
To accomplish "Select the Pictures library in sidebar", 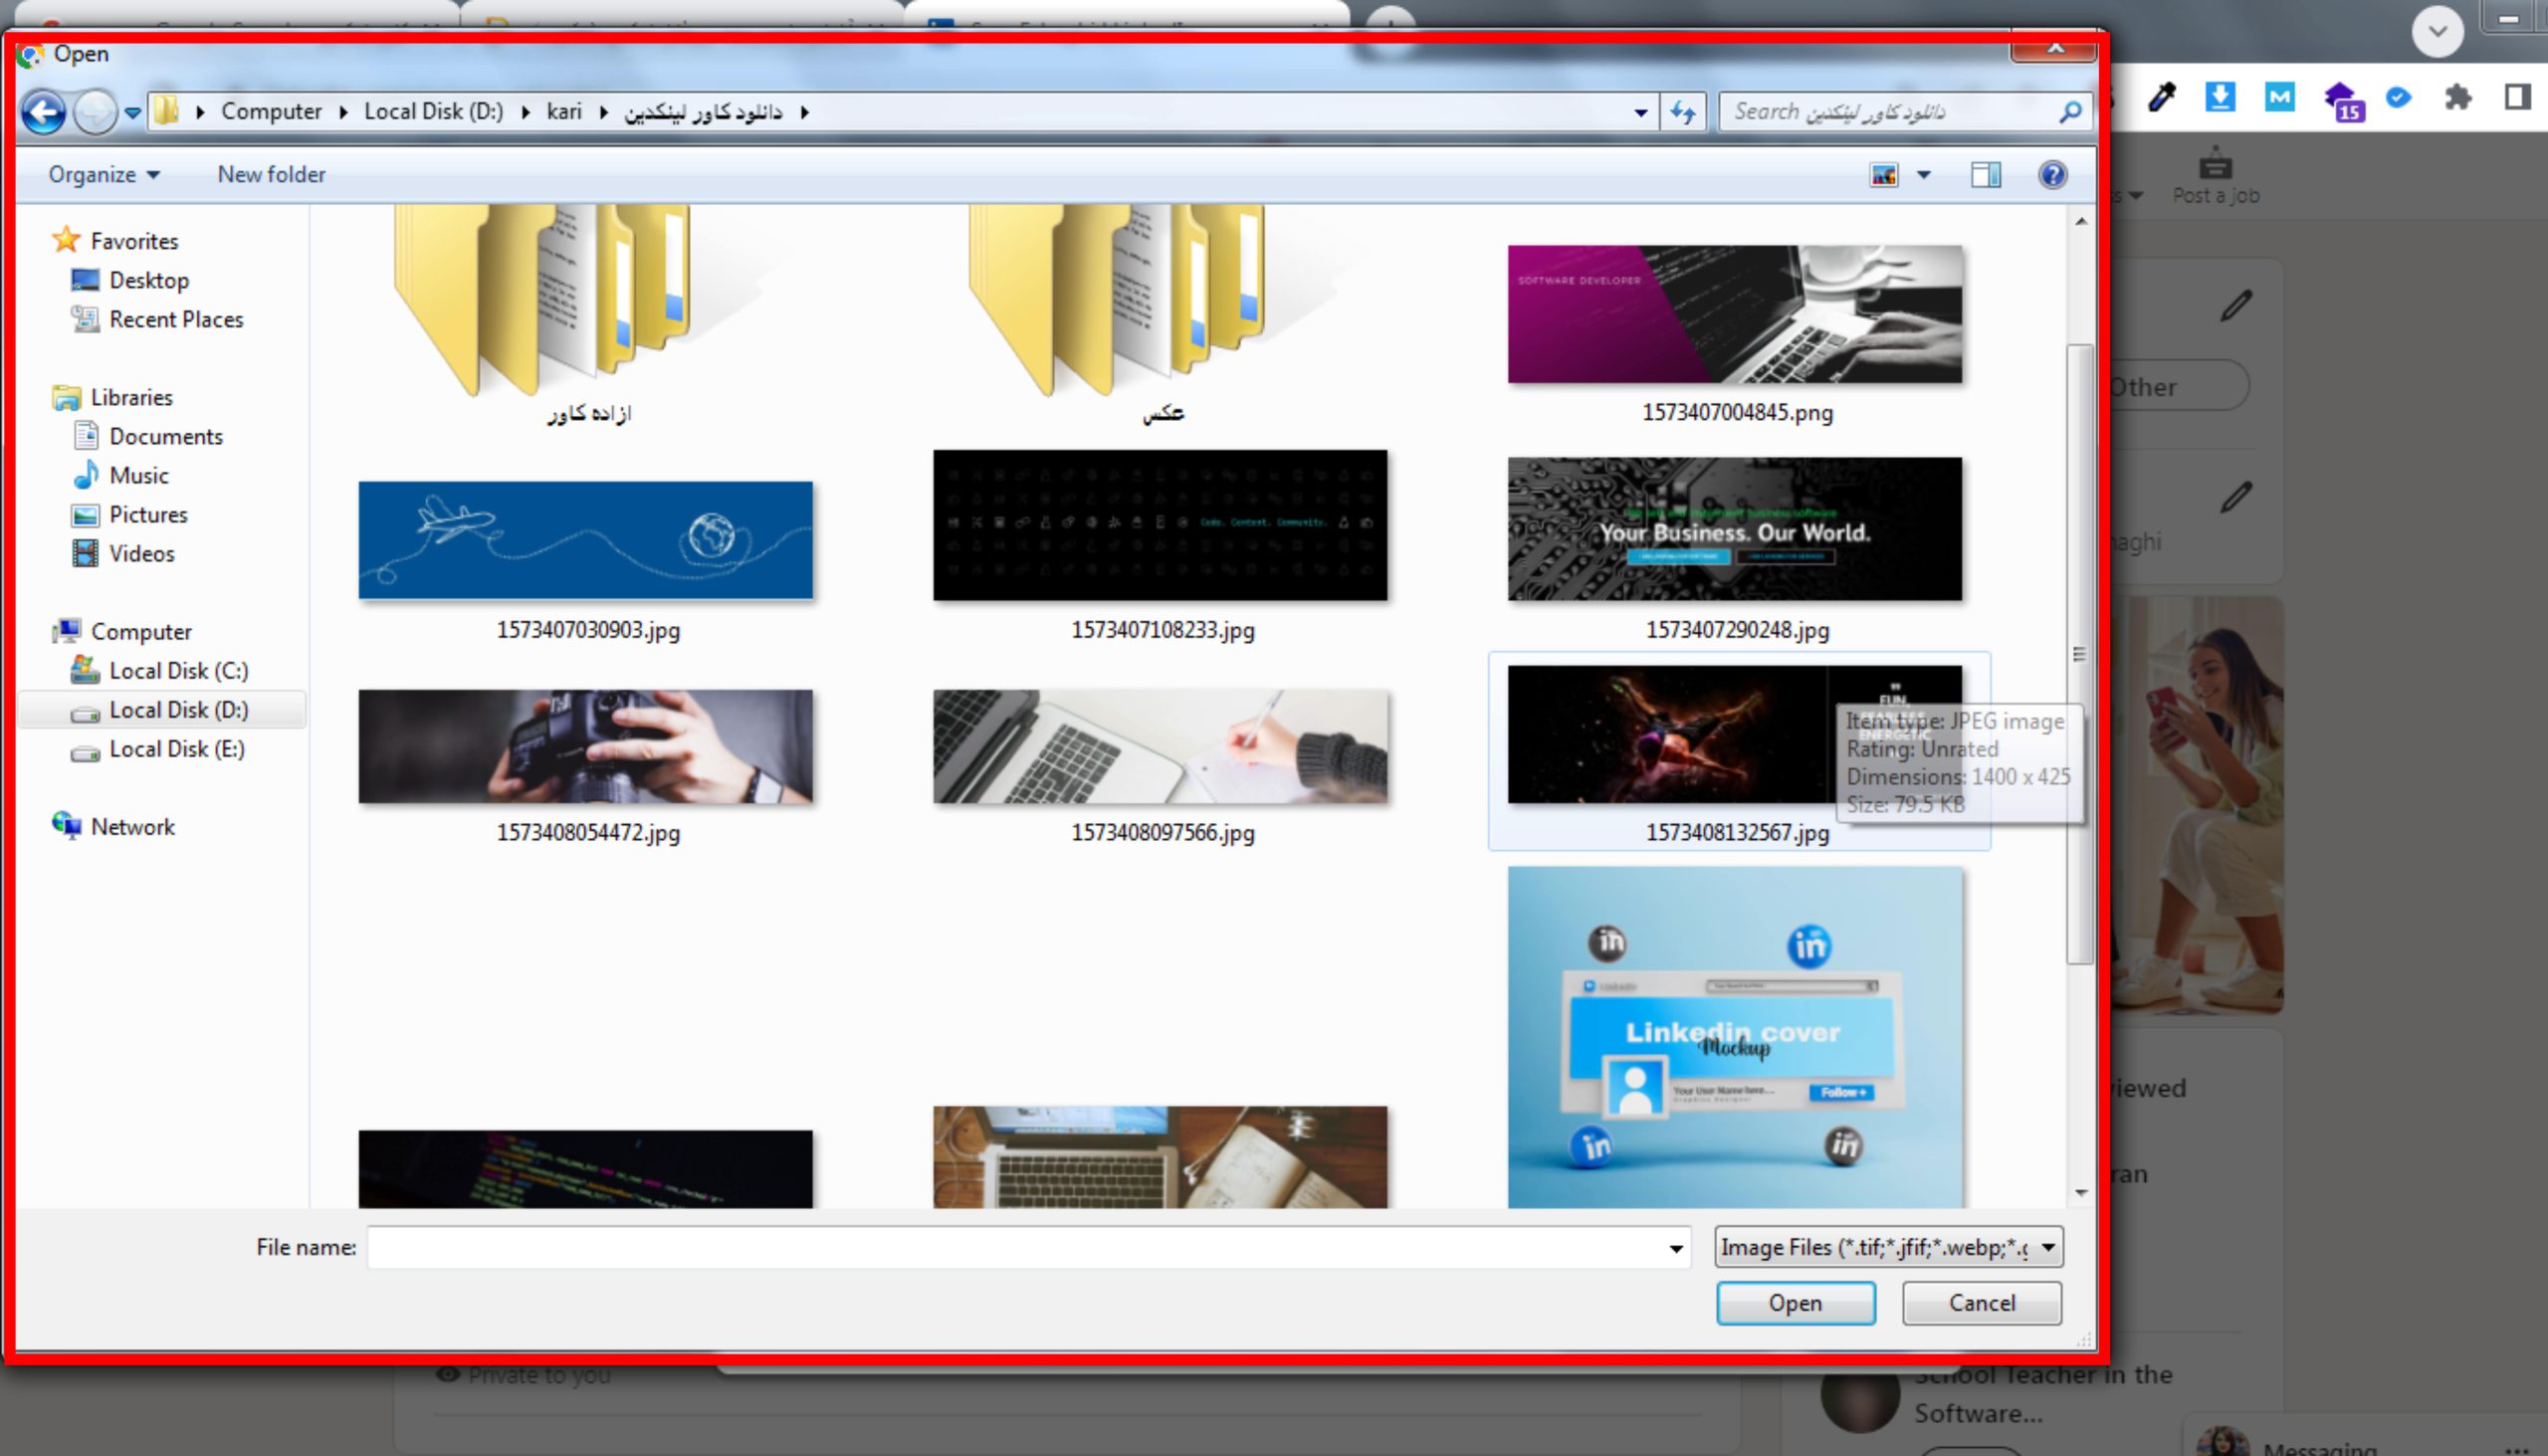I will click(x=148, y=514).
